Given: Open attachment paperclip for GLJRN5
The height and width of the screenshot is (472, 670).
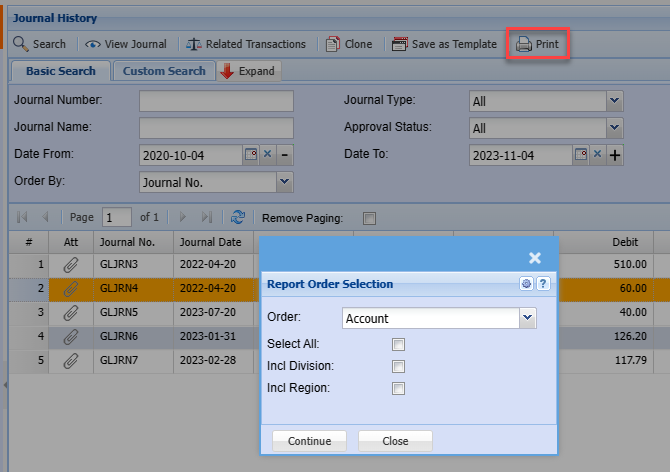Looking at the screenshot, I should pos(71,313).
